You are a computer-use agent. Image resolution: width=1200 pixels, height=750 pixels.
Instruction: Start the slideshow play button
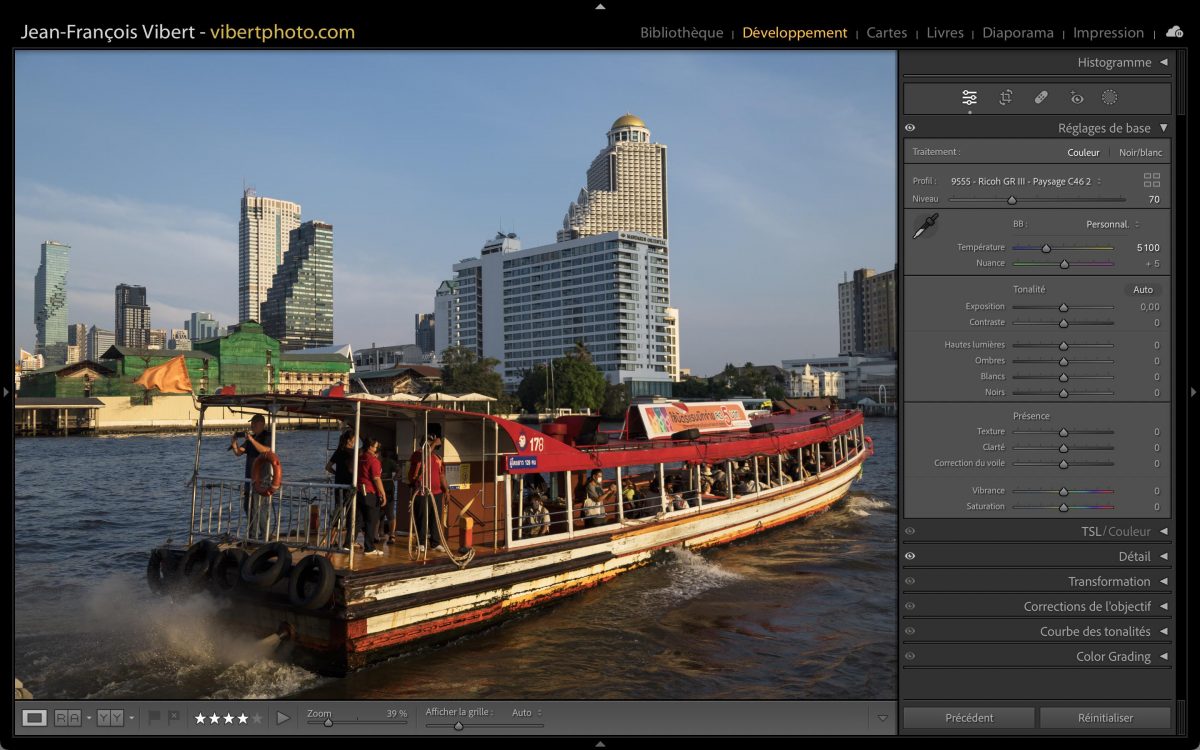pyautogui.click(x=283, y=717)
